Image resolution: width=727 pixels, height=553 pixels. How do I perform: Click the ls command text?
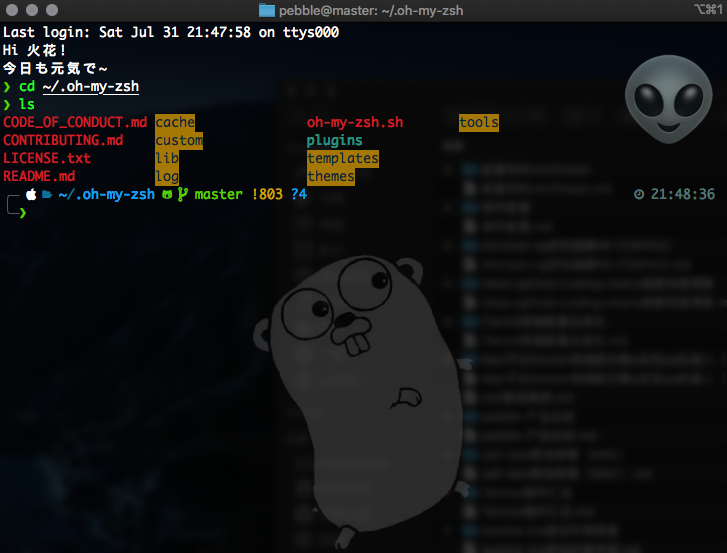[27, 104]
